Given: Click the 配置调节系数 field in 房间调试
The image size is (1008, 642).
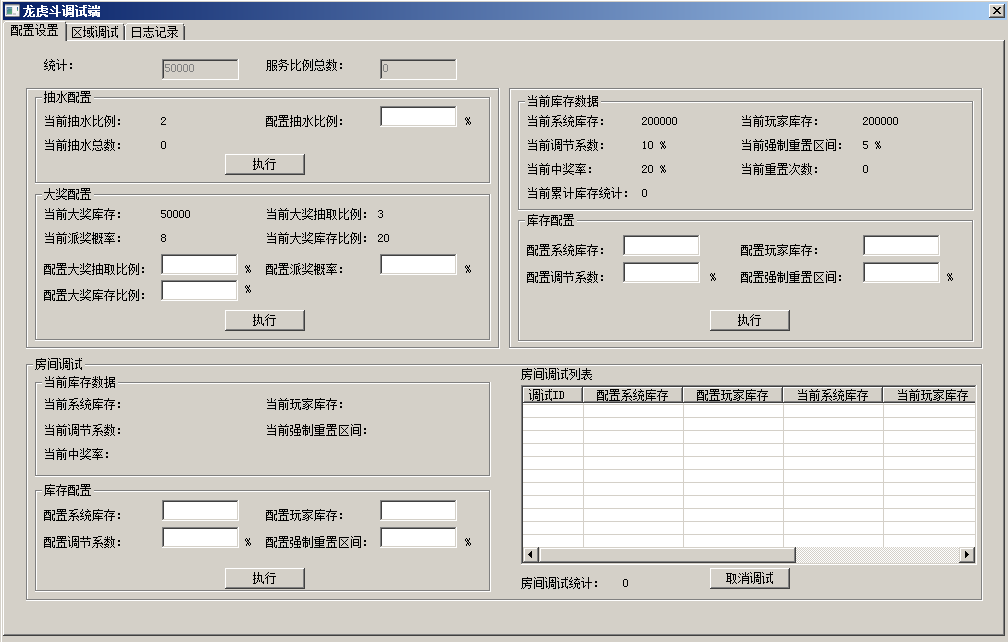Looking at the screenshot, I should (x=198, y=540).
